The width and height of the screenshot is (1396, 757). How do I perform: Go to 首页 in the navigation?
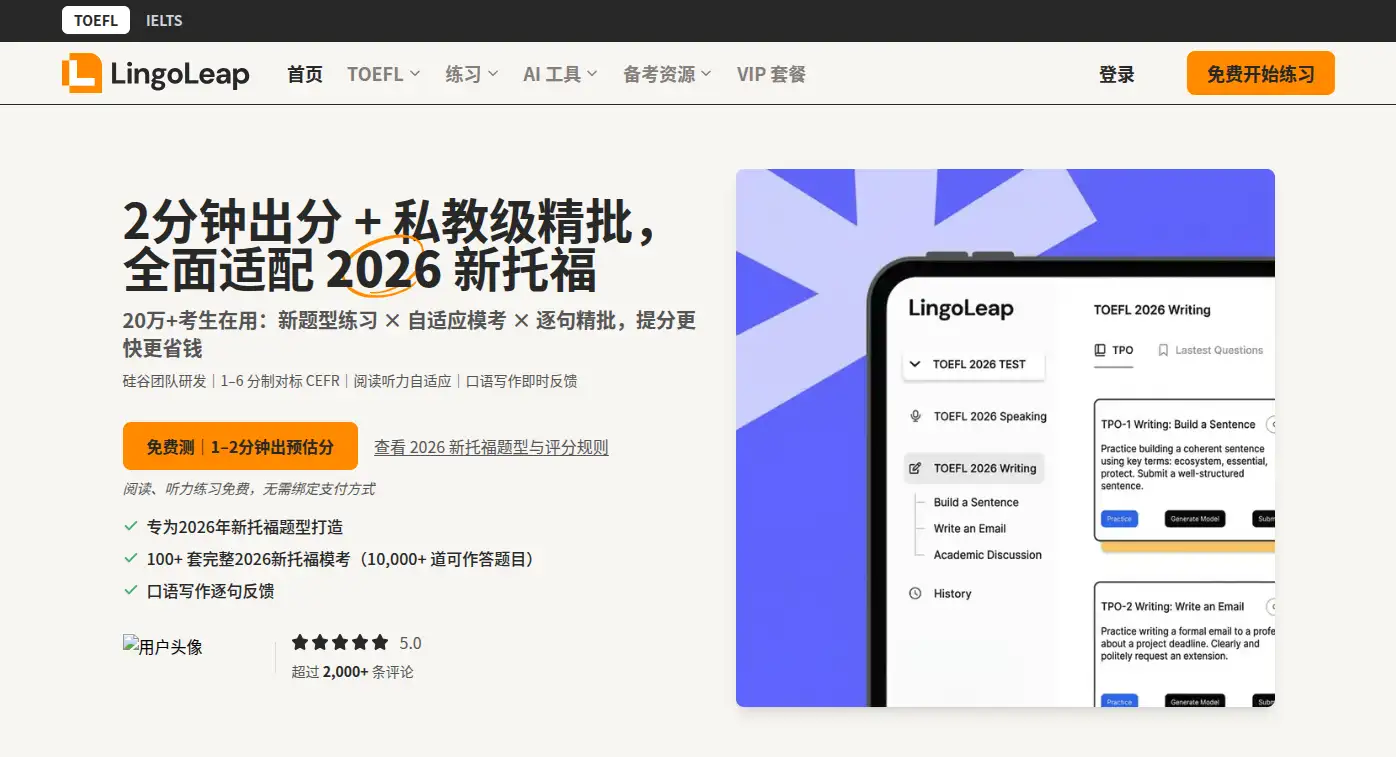(x=305, y=74)
